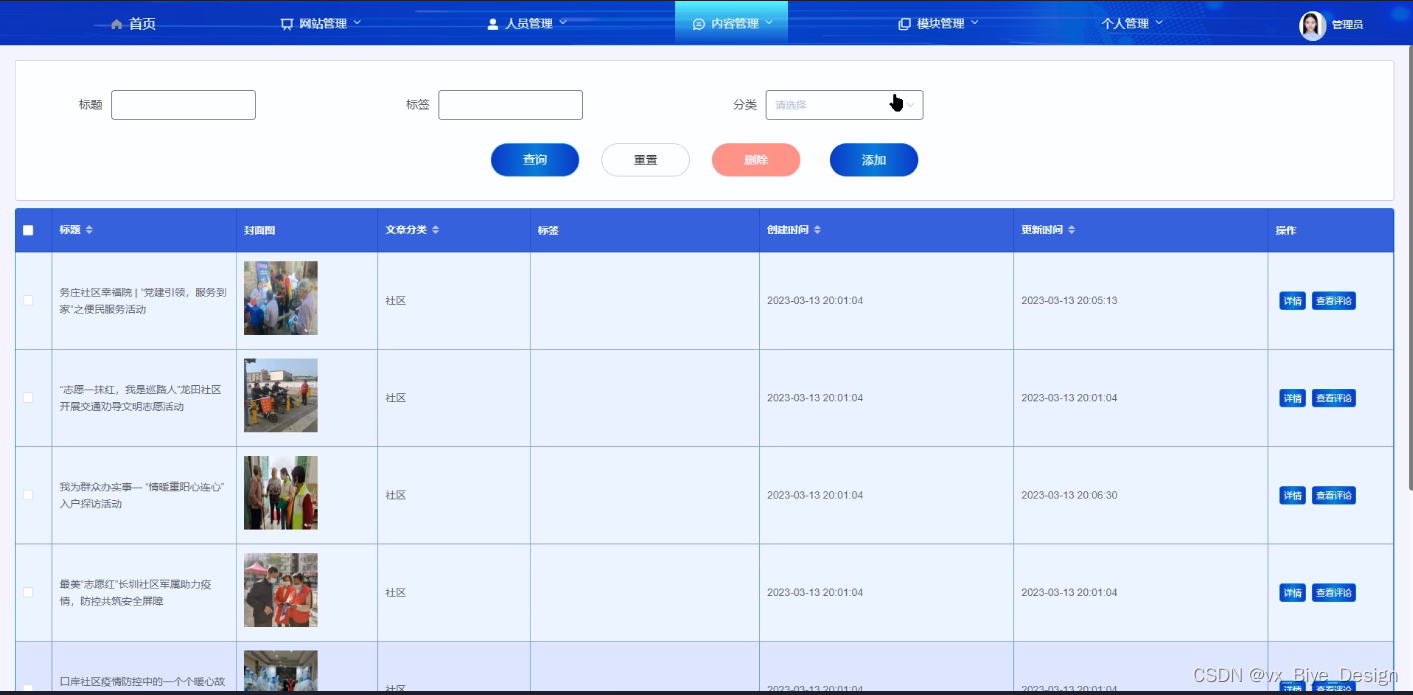Image resolution: width=1413 pixels, height=695 pixels.
Task: Expand 模块管理 chevron arrow
Action: click(975, 22)
